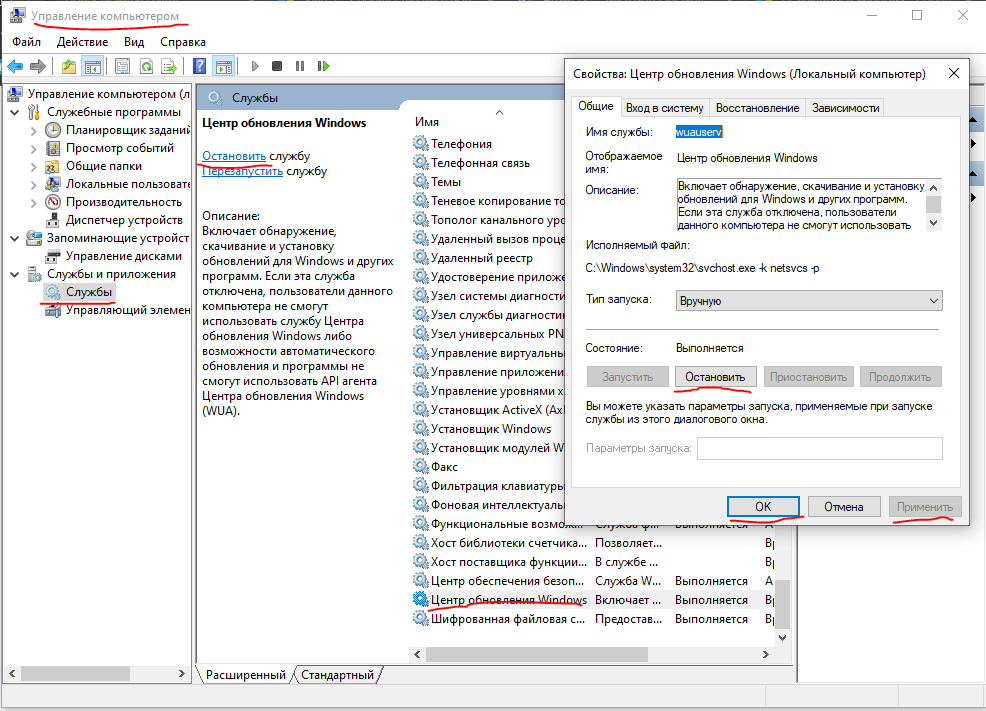Click the Start Service play icon

pos(255,66)
